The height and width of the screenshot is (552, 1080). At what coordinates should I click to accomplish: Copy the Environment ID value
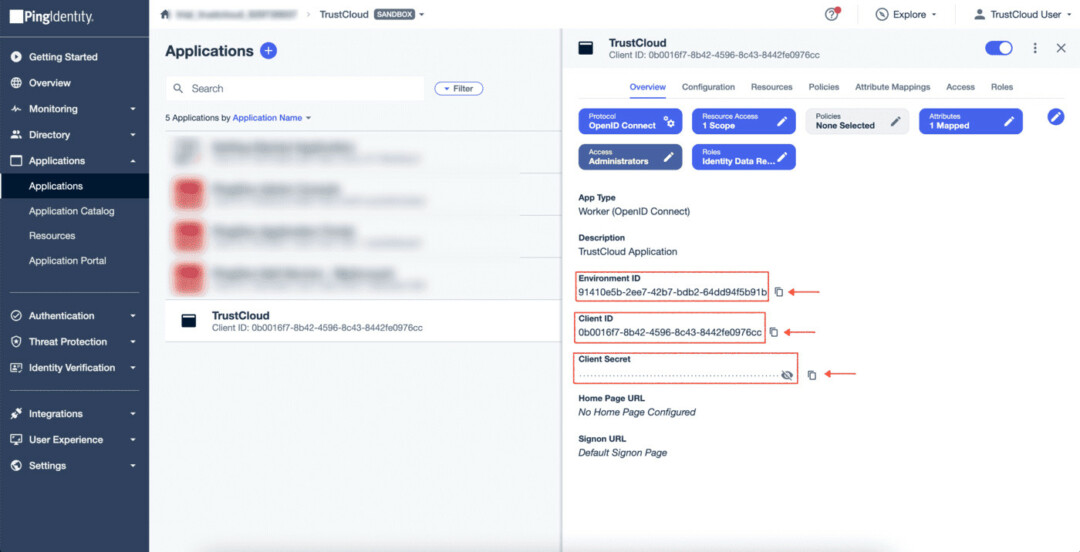[x=778, y=292]
